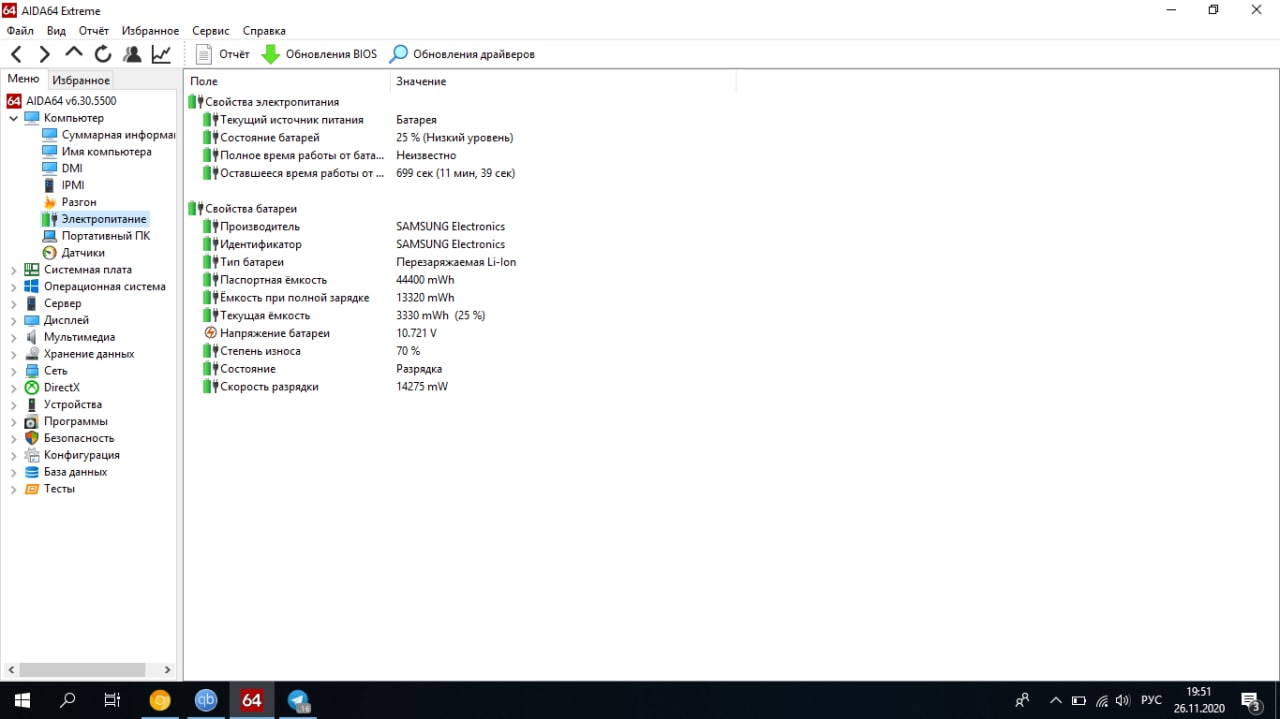
Task: Click the Программы tree icon
Action: point(32,421)
